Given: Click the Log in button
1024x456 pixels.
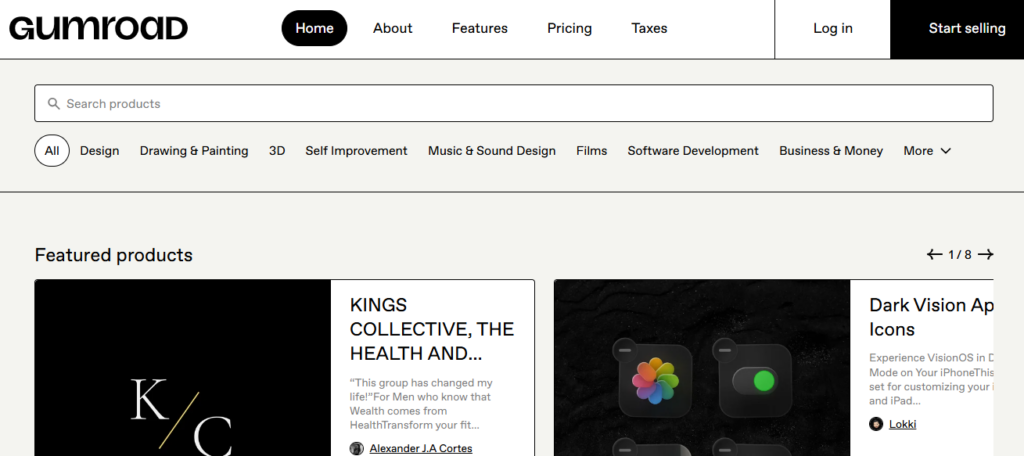Looking at the screenshot, I should pyautogui.click(x=833, y=28).
